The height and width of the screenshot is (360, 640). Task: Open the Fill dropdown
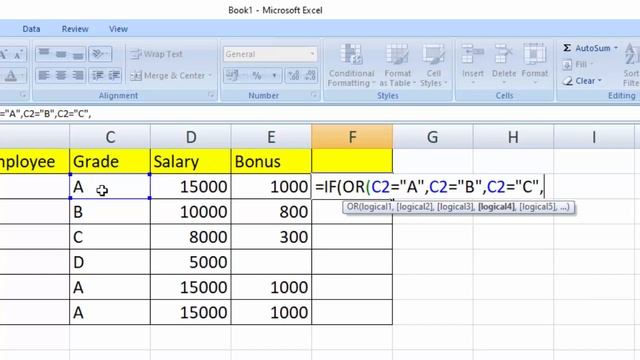(578, 64)
